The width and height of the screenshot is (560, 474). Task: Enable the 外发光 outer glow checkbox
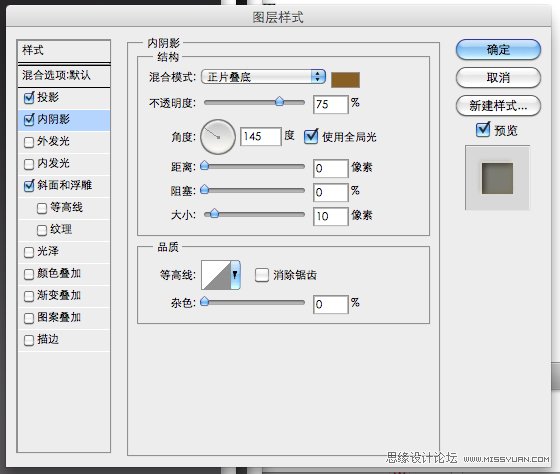pyautogui.click(x=29, y=142)
